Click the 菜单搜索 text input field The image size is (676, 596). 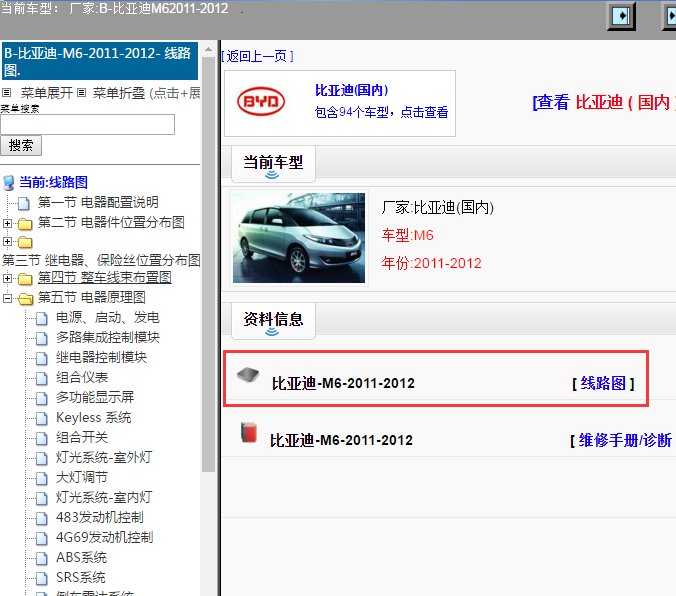[x=88, y=125]
